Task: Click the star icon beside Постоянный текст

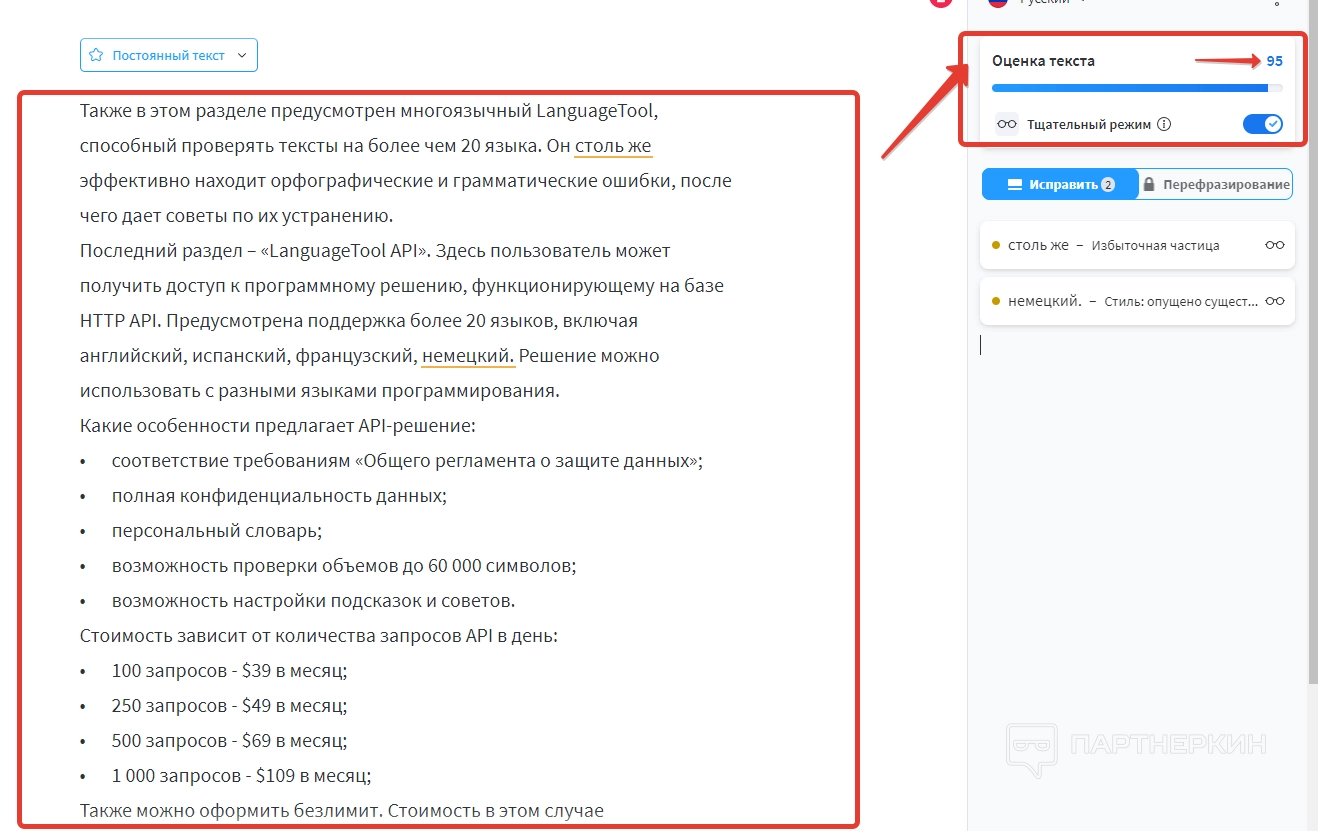Action: [96, 56]
